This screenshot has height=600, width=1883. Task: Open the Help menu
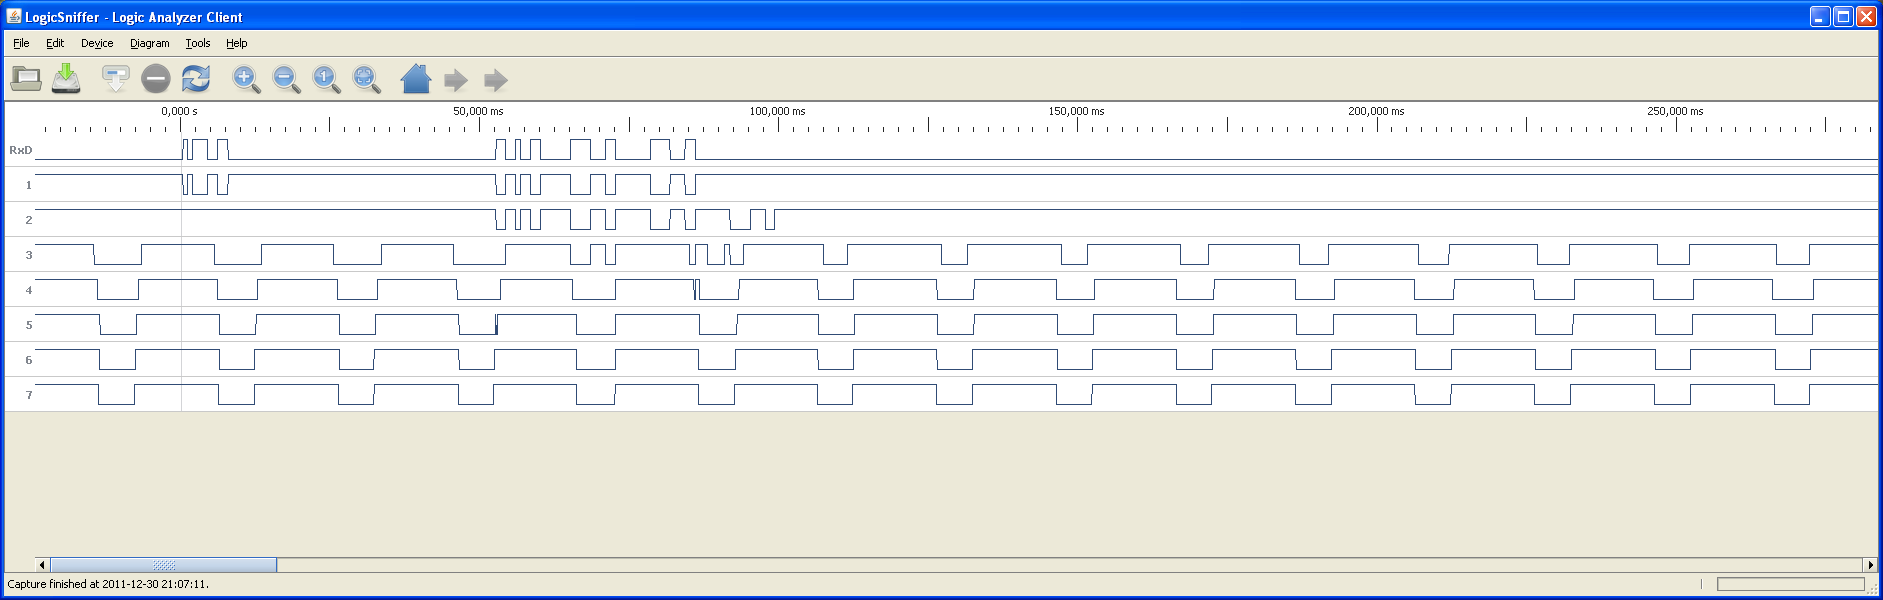coord(237,43)
